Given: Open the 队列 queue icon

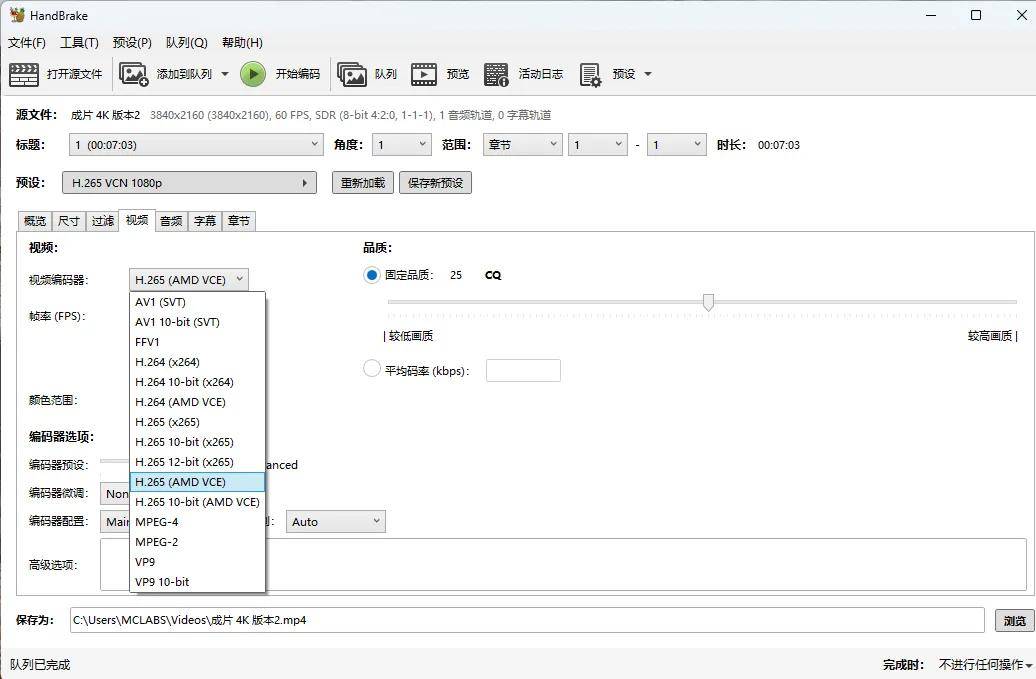Looking at the screenshot, I should click(352, 74).
